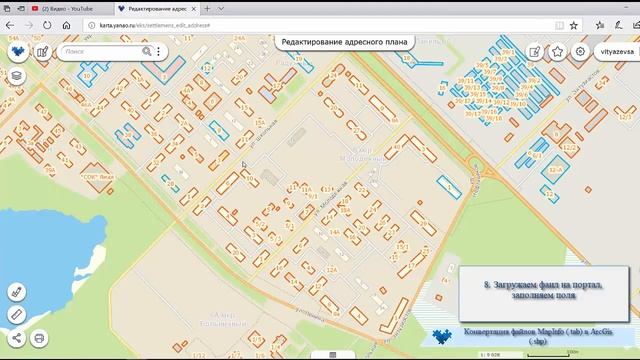
Task: Click the Редактирование адресного плана title label
Action: 344,42
